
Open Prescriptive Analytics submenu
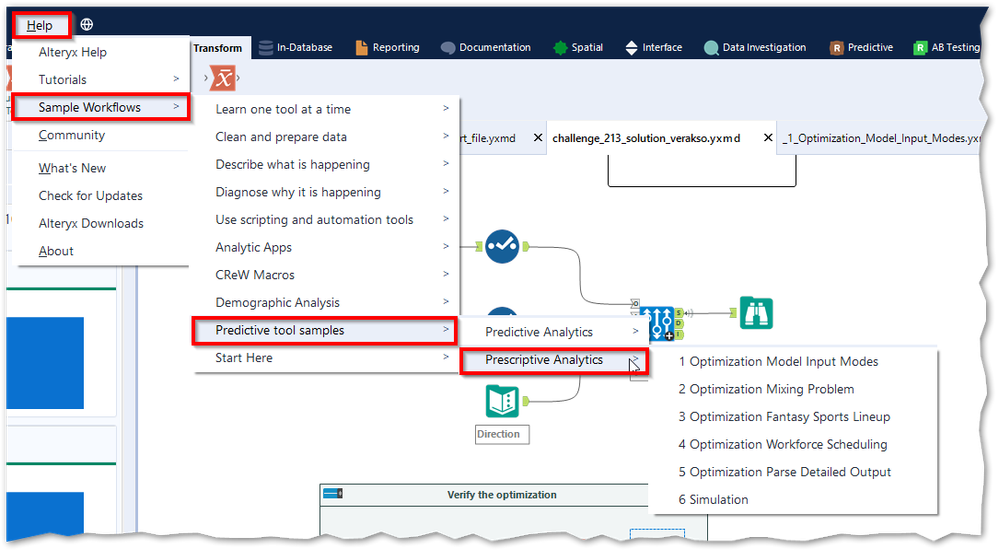[554, 360]
